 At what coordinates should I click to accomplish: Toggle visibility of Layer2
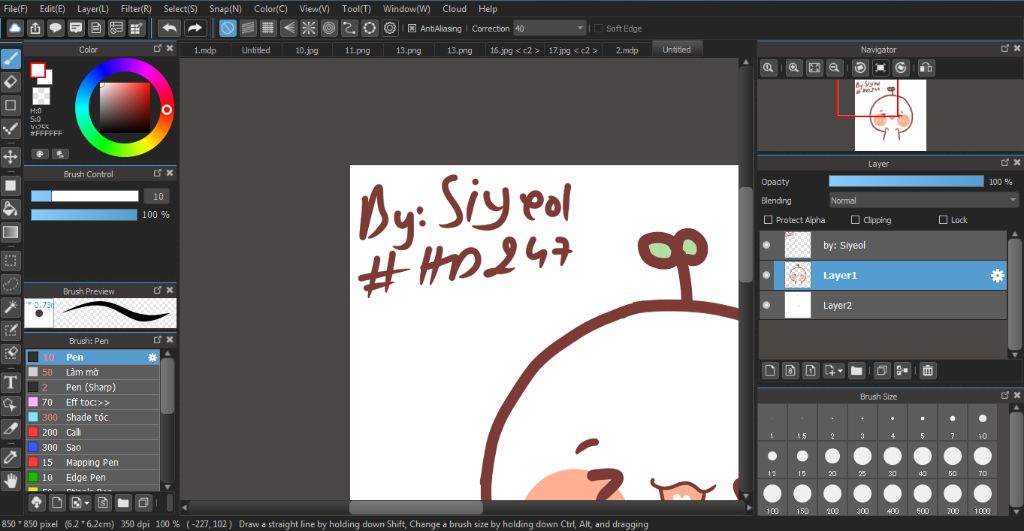(767, 305)
